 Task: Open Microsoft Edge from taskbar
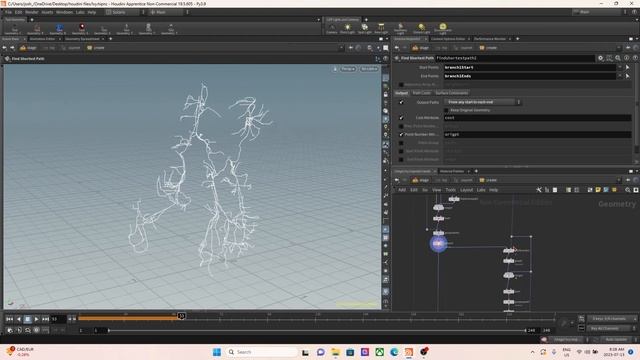tap(394, 352)
